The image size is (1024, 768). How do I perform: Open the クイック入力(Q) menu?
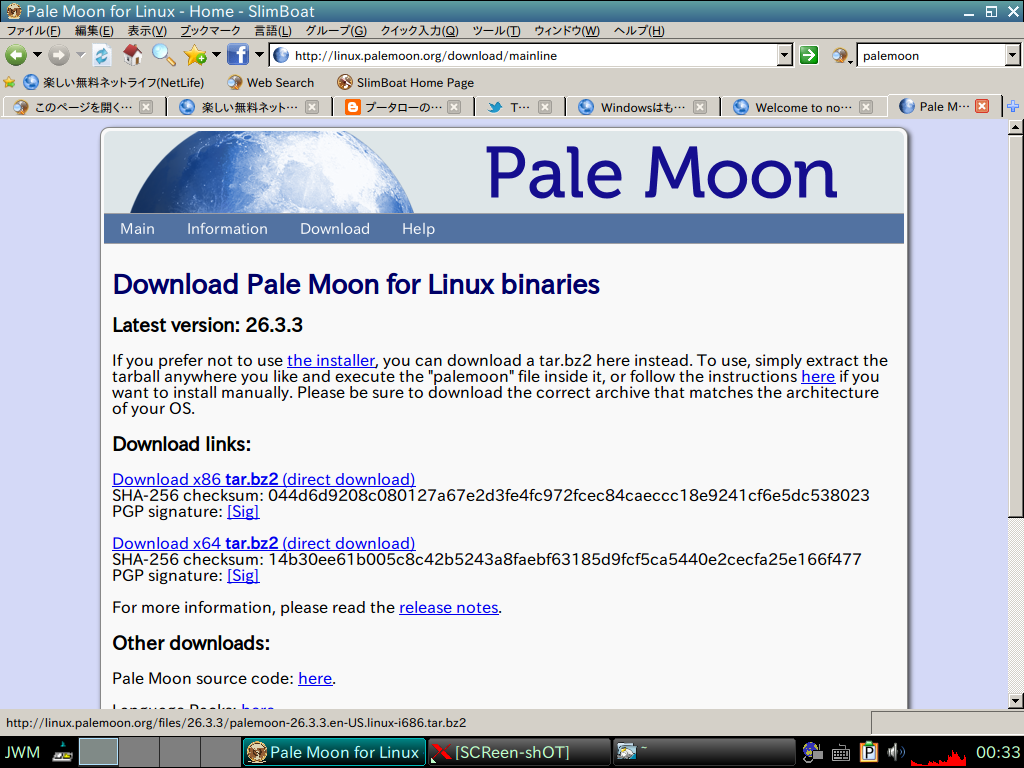[x=420, y=31]
